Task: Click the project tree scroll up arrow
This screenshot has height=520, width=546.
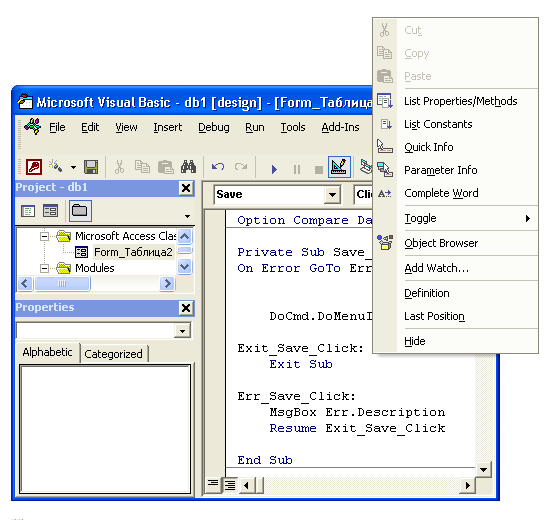Action: coord(185,236)
